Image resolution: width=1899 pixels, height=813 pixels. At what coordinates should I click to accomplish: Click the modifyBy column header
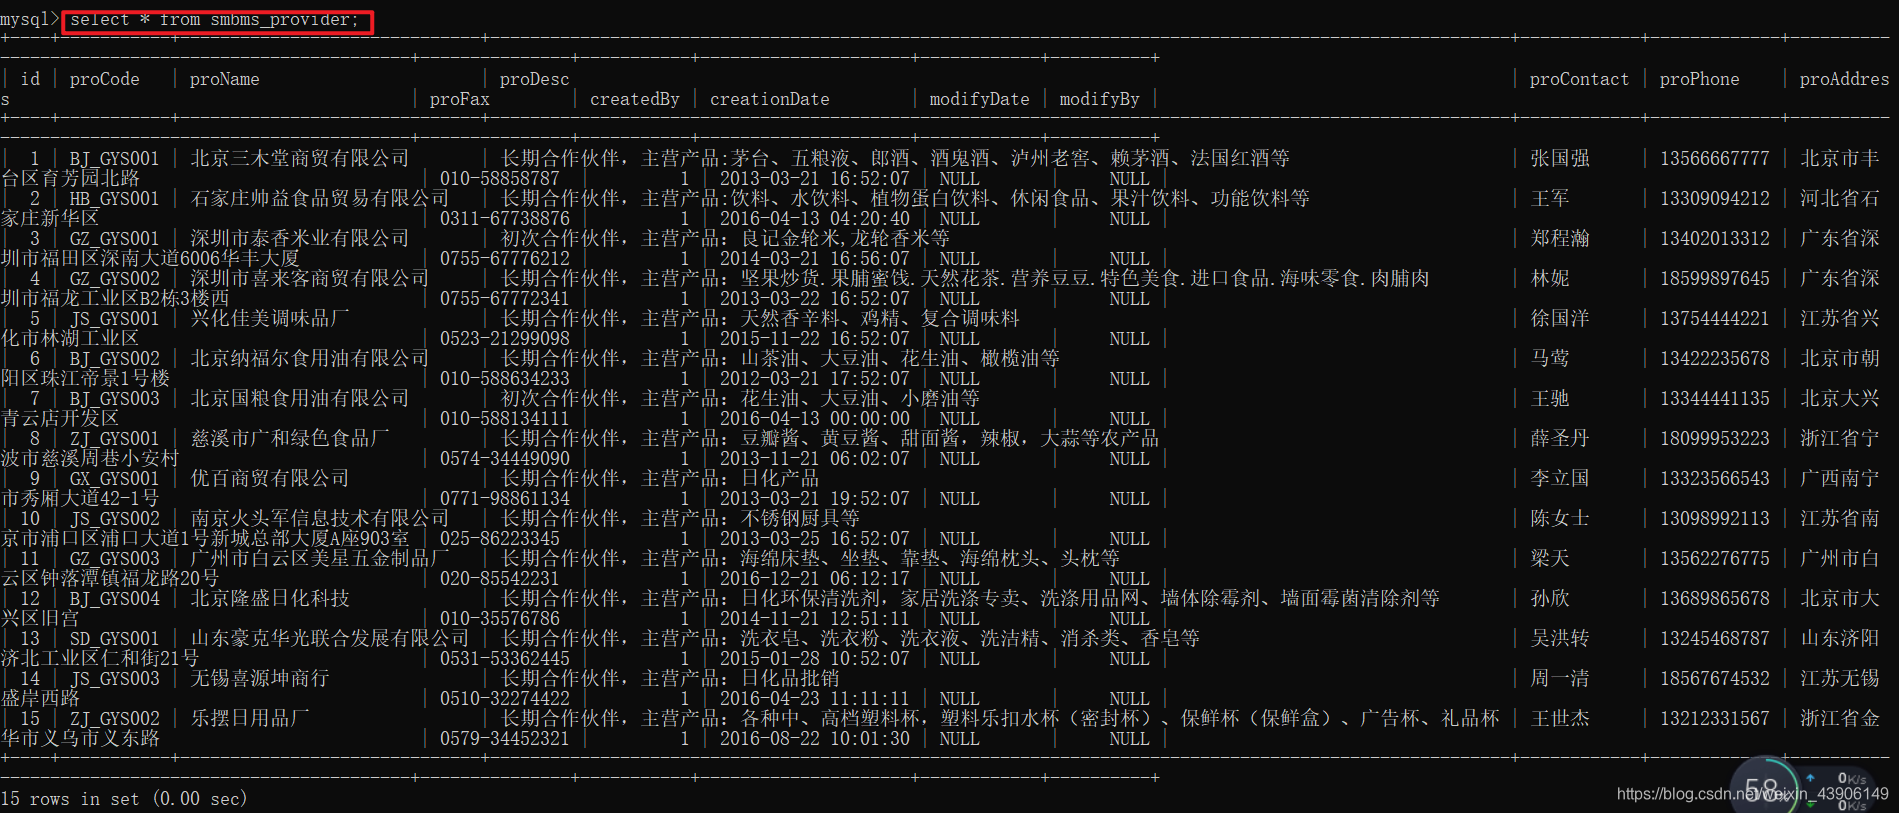(1100, 99)
